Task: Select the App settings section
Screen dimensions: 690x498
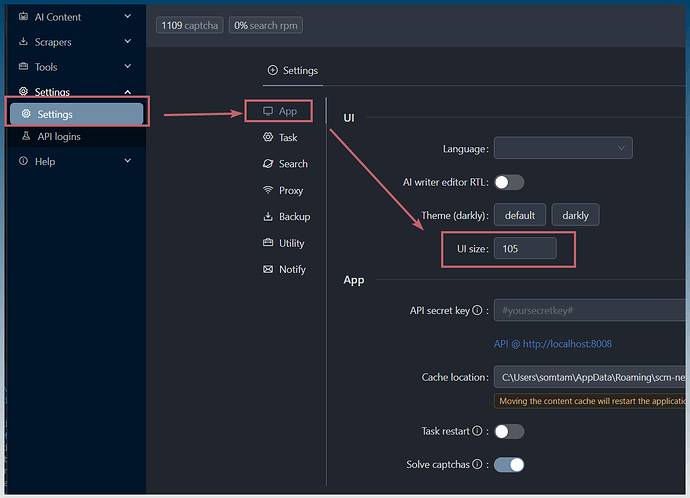Action: coord(279,111)
